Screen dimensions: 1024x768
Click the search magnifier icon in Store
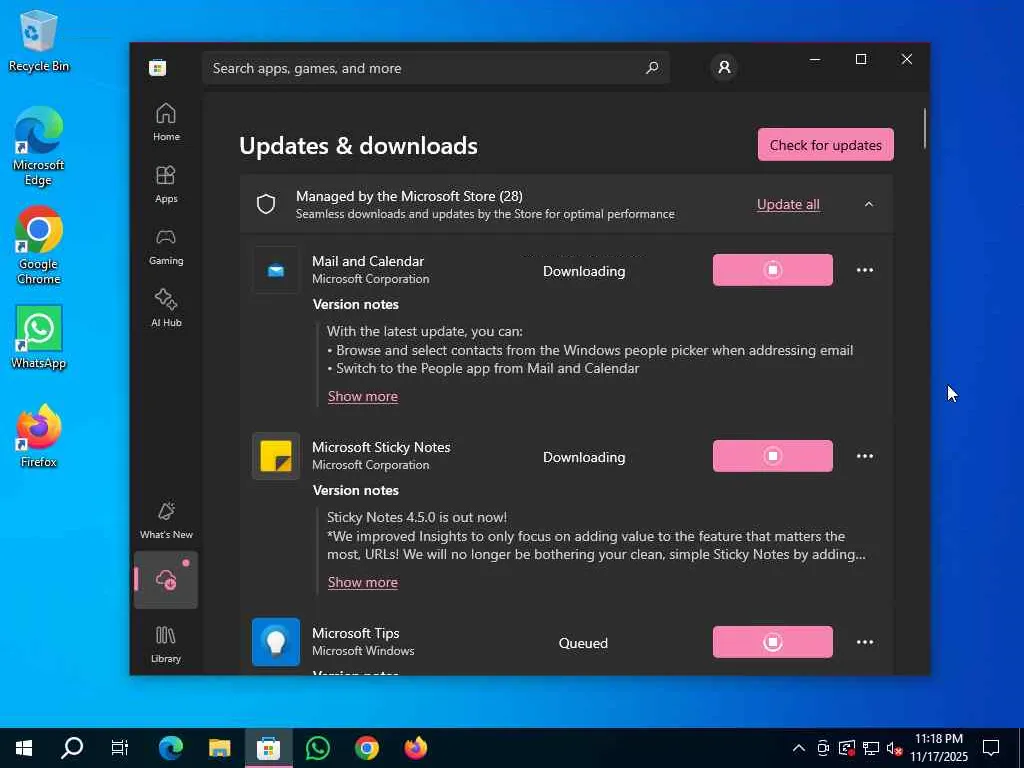coord(652,67)
